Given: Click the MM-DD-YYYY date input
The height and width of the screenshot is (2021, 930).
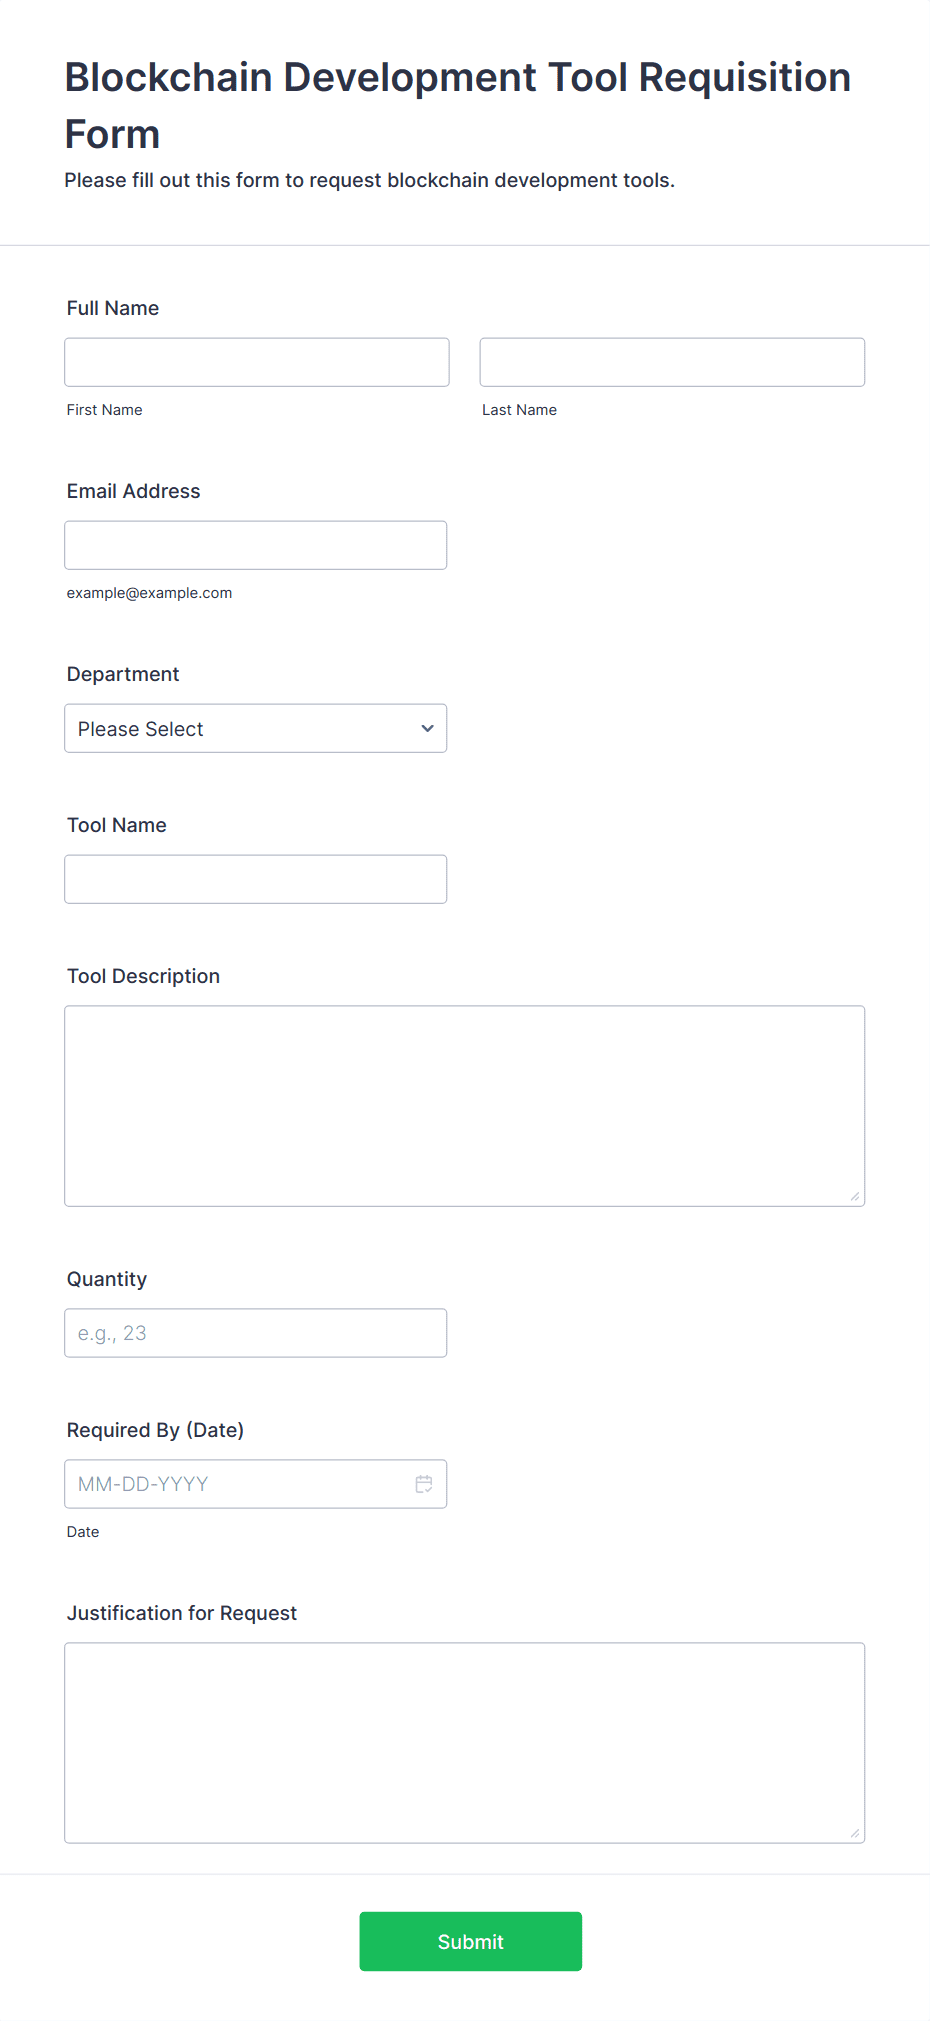Looking at the screenshot, I should pos(256,1484).
